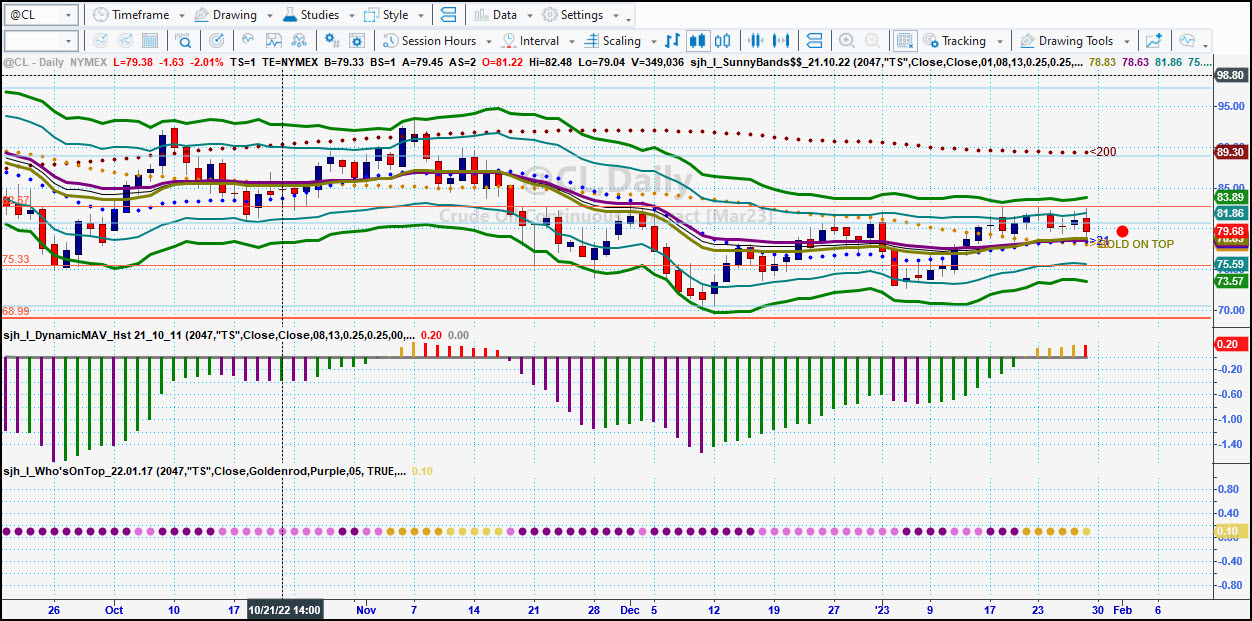1252x621 pixels.
Task: Click the wave icon right of new chart
Action: pos(1187,41)
